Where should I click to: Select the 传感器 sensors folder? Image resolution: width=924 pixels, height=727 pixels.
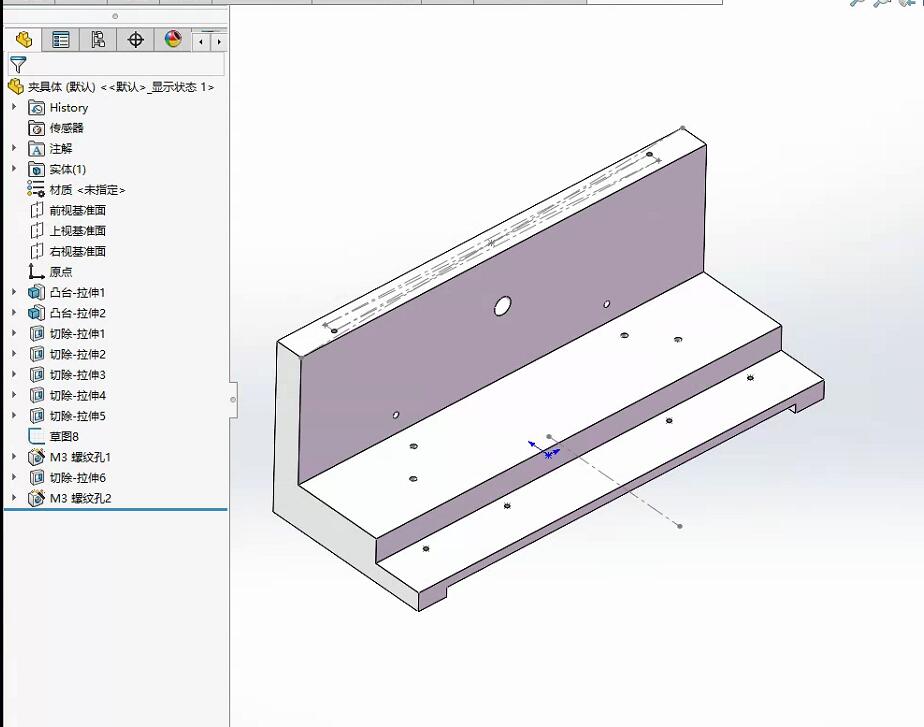coord(66,127)
